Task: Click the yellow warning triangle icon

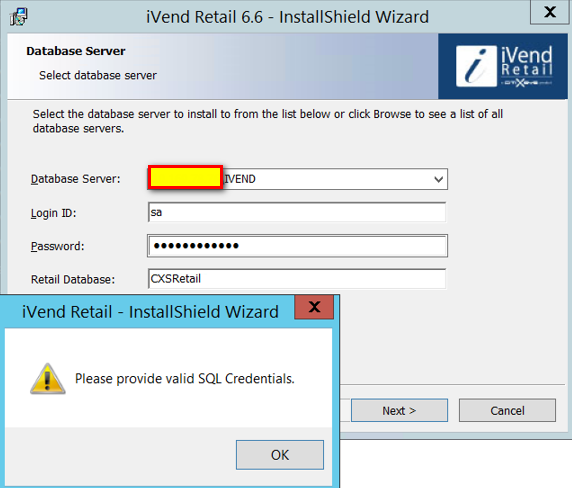Action: coord(47,379)
